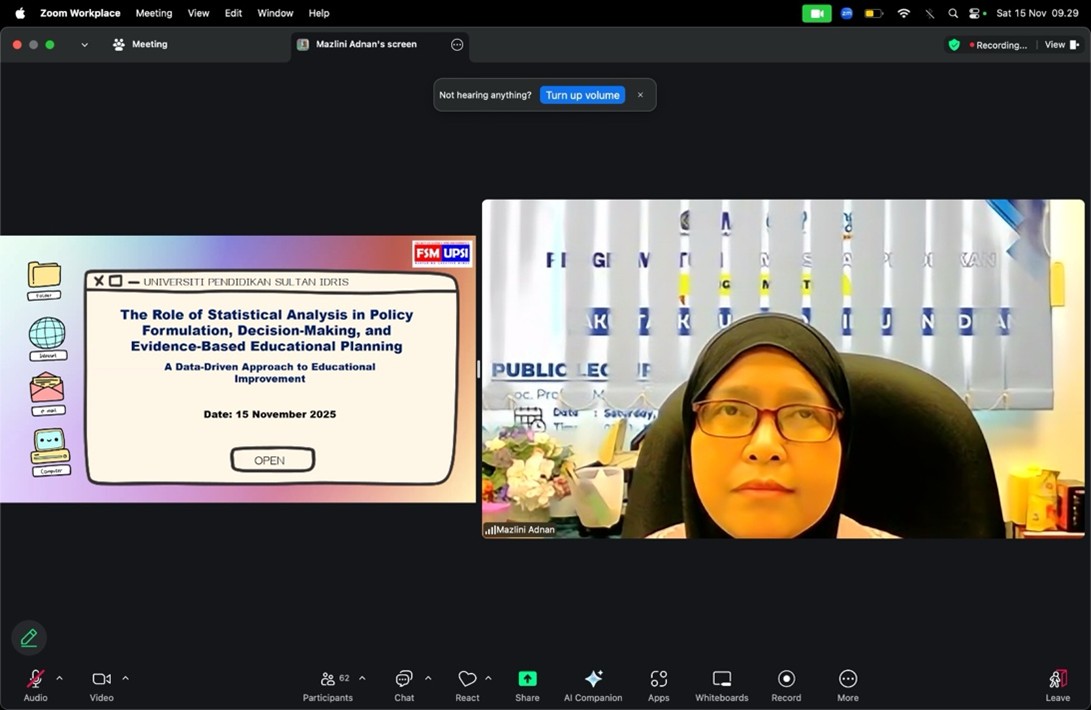Dismiss the Not hearing anything notice
Image resolution: width=1091 pixels, height=710 pixels.
point(640,95)
